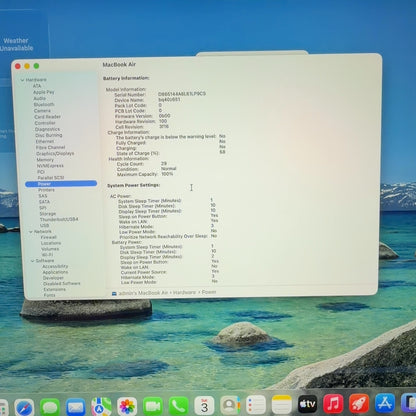Click the Maximum Capacity 100% value
Viewport: 416px width, 416px height.
[x=167, y=174]
